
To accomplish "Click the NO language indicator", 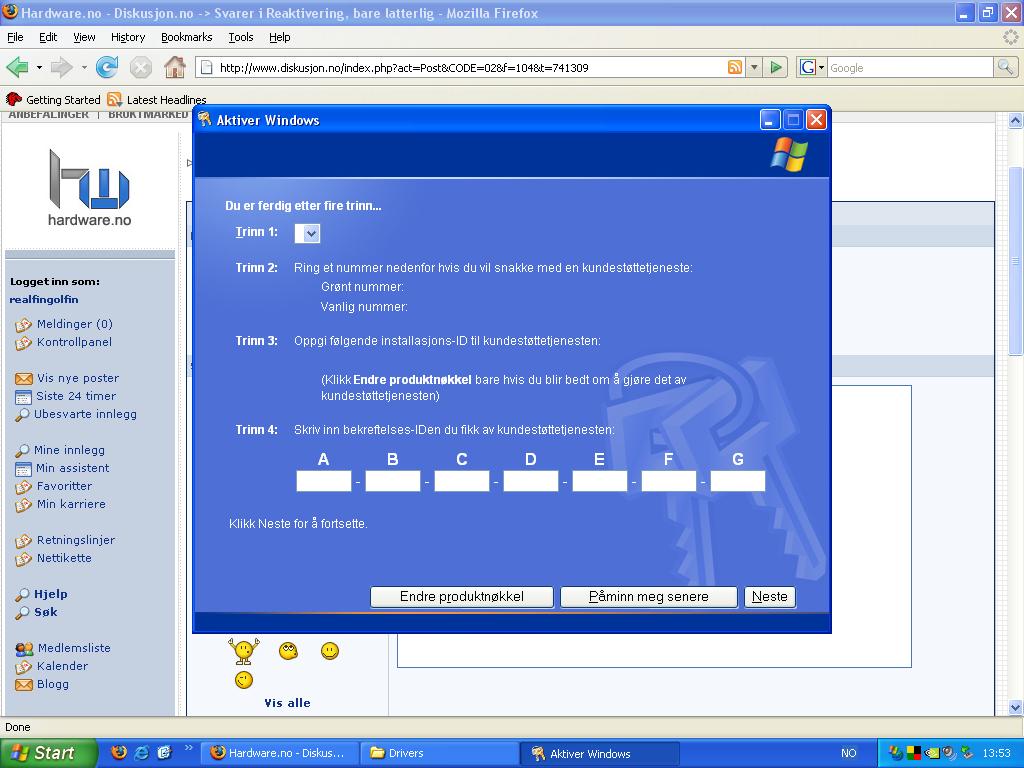I will click(848, 753).
